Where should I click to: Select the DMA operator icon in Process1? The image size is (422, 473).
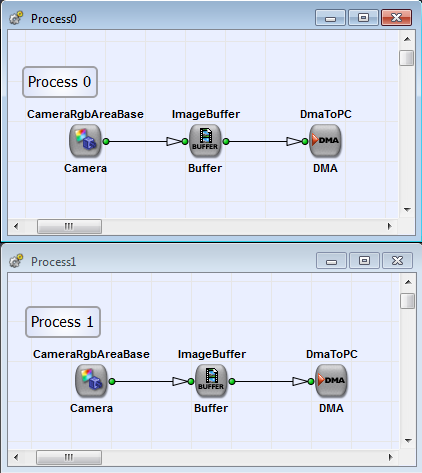[x=331, y=381]
